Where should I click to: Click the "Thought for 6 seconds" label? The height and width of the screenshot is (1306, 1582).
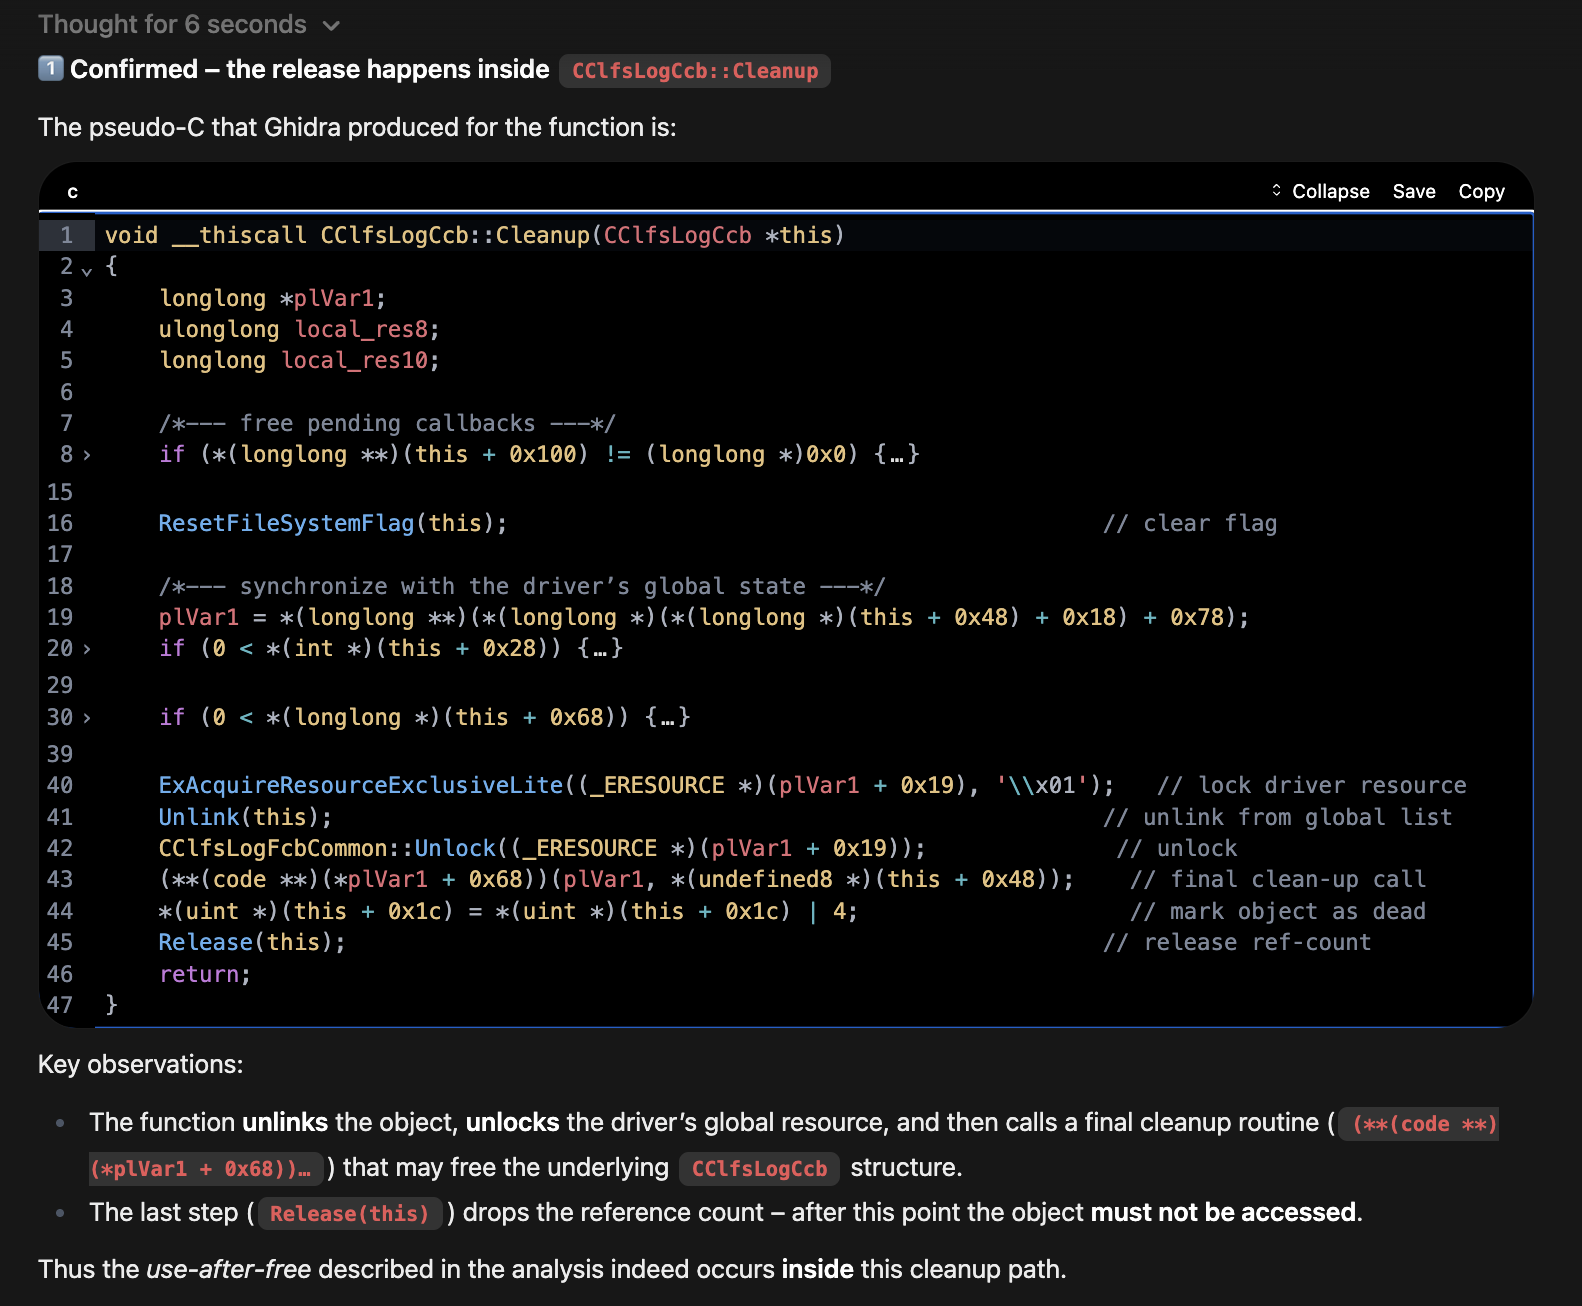(172, 25)
